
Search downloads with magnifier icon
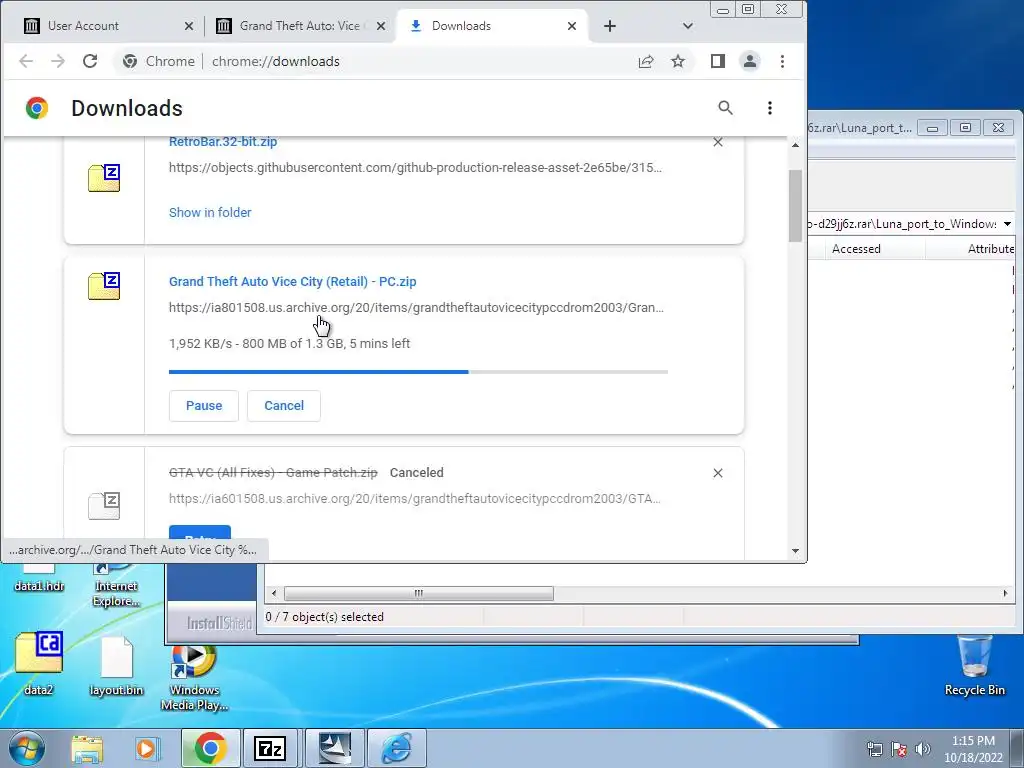726,108
